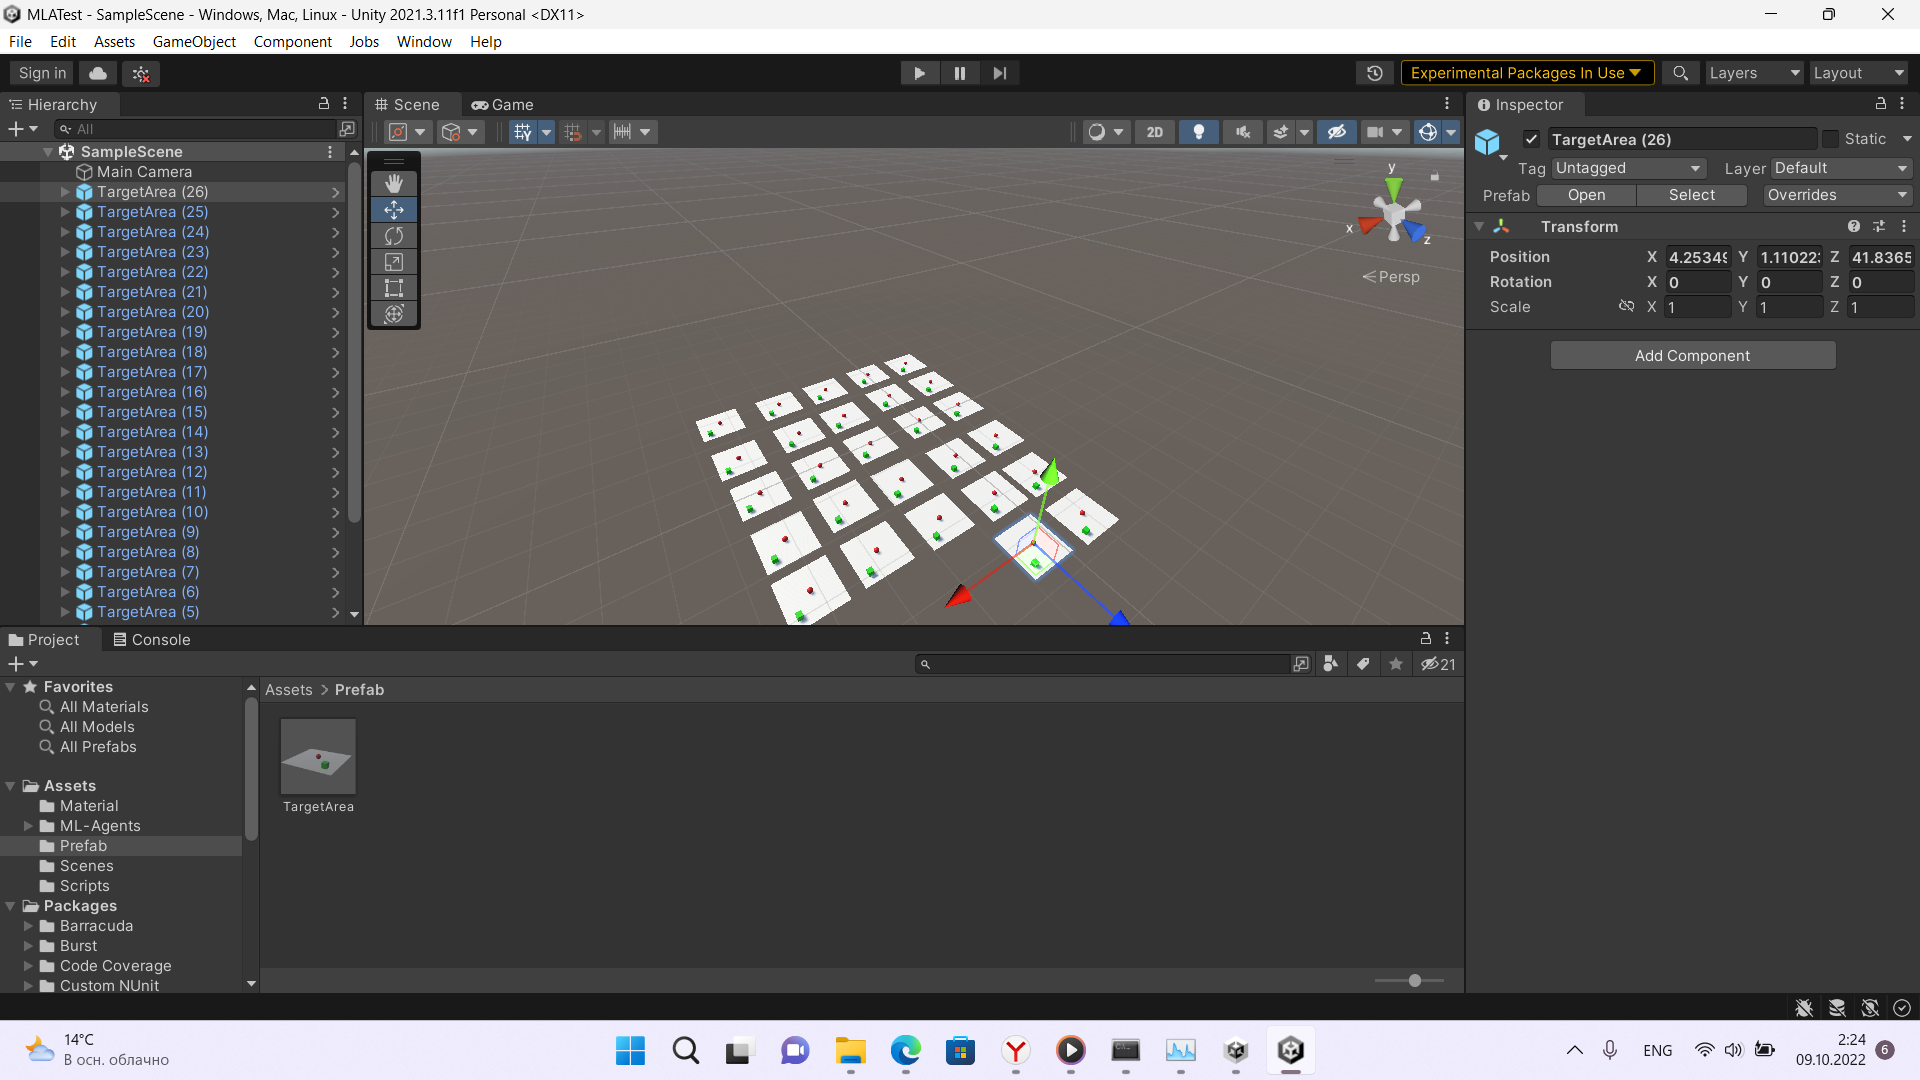Select the Scale tool
This screenshot has height=1080, width=1920.
coord(394,262)
